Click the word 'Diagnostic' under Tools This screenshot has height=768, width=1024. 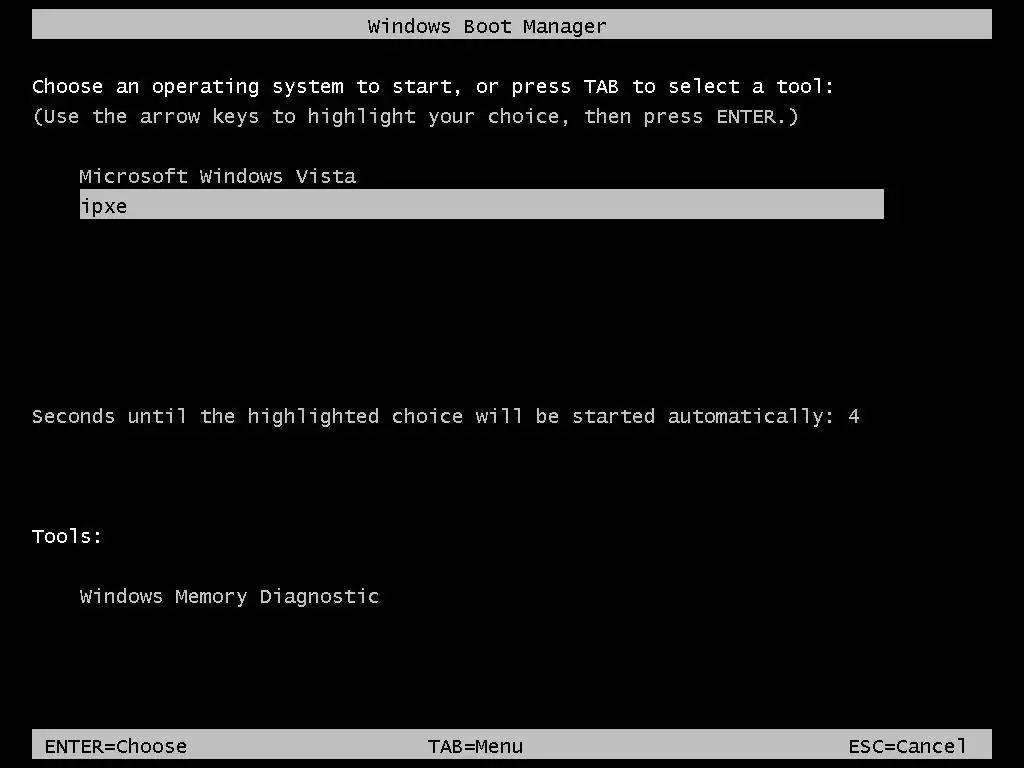pos(319,597)
